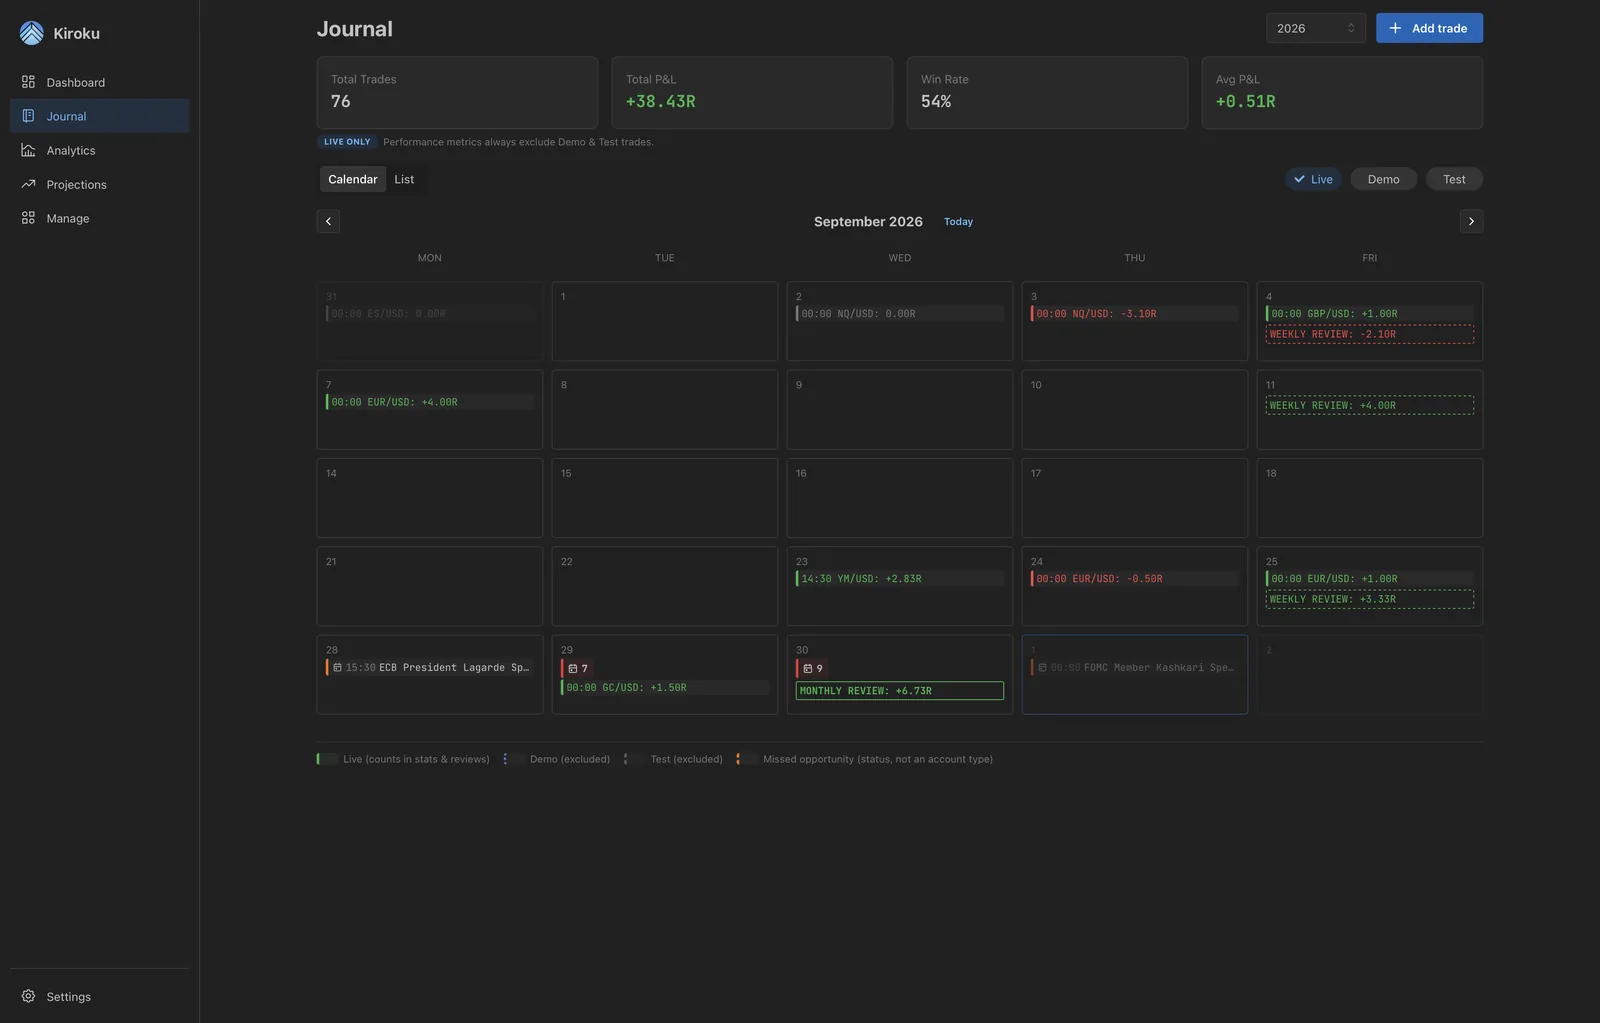This screenshot has width=1600, height=1023.
Task: Click the Total P&L stat card
Action: pyautogui.click(x=752, y=92)
